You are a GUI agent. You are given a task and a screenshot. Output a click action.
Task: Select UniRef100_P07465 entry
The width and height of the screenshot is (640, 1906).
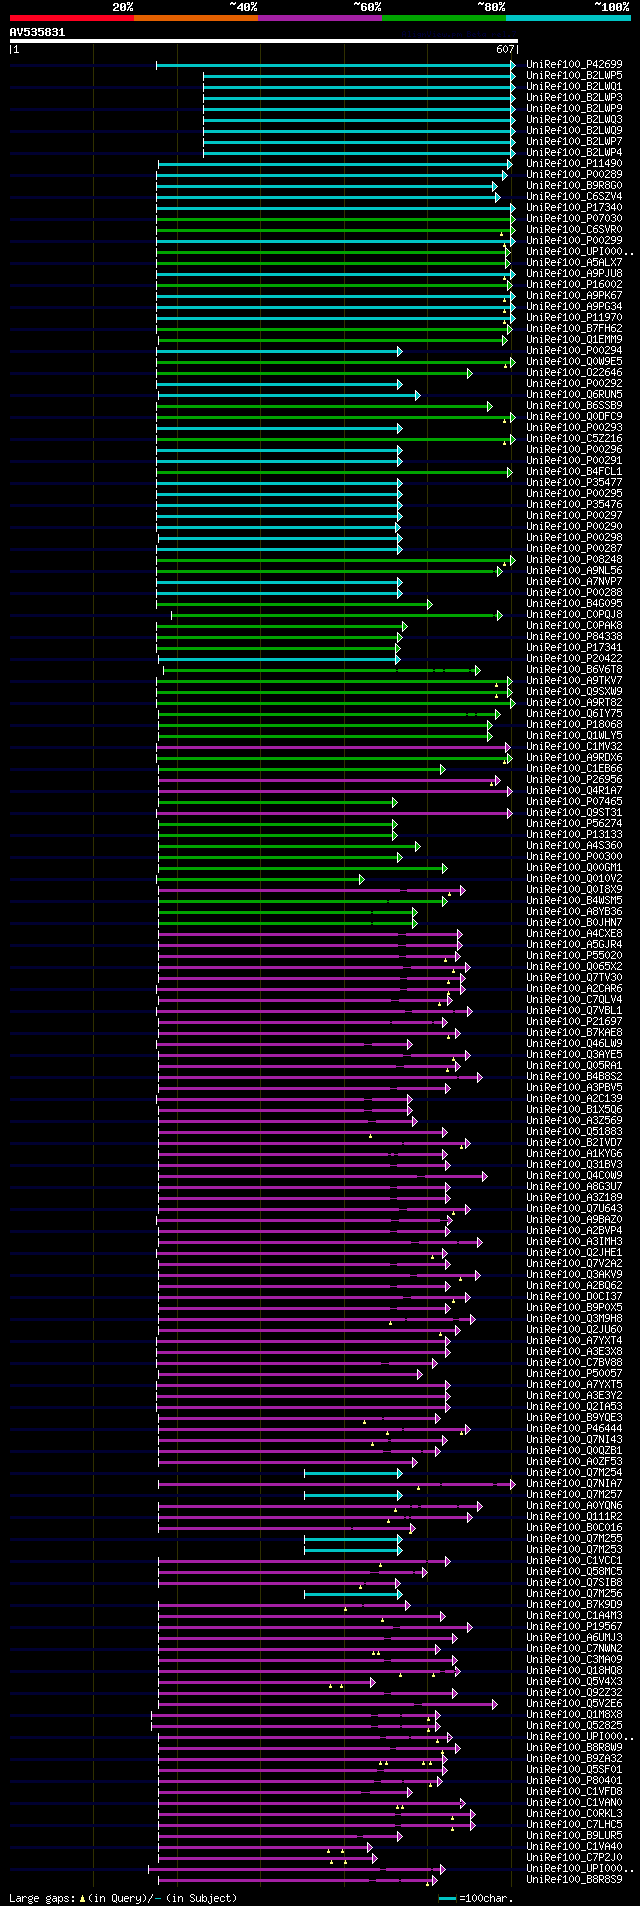574,801
